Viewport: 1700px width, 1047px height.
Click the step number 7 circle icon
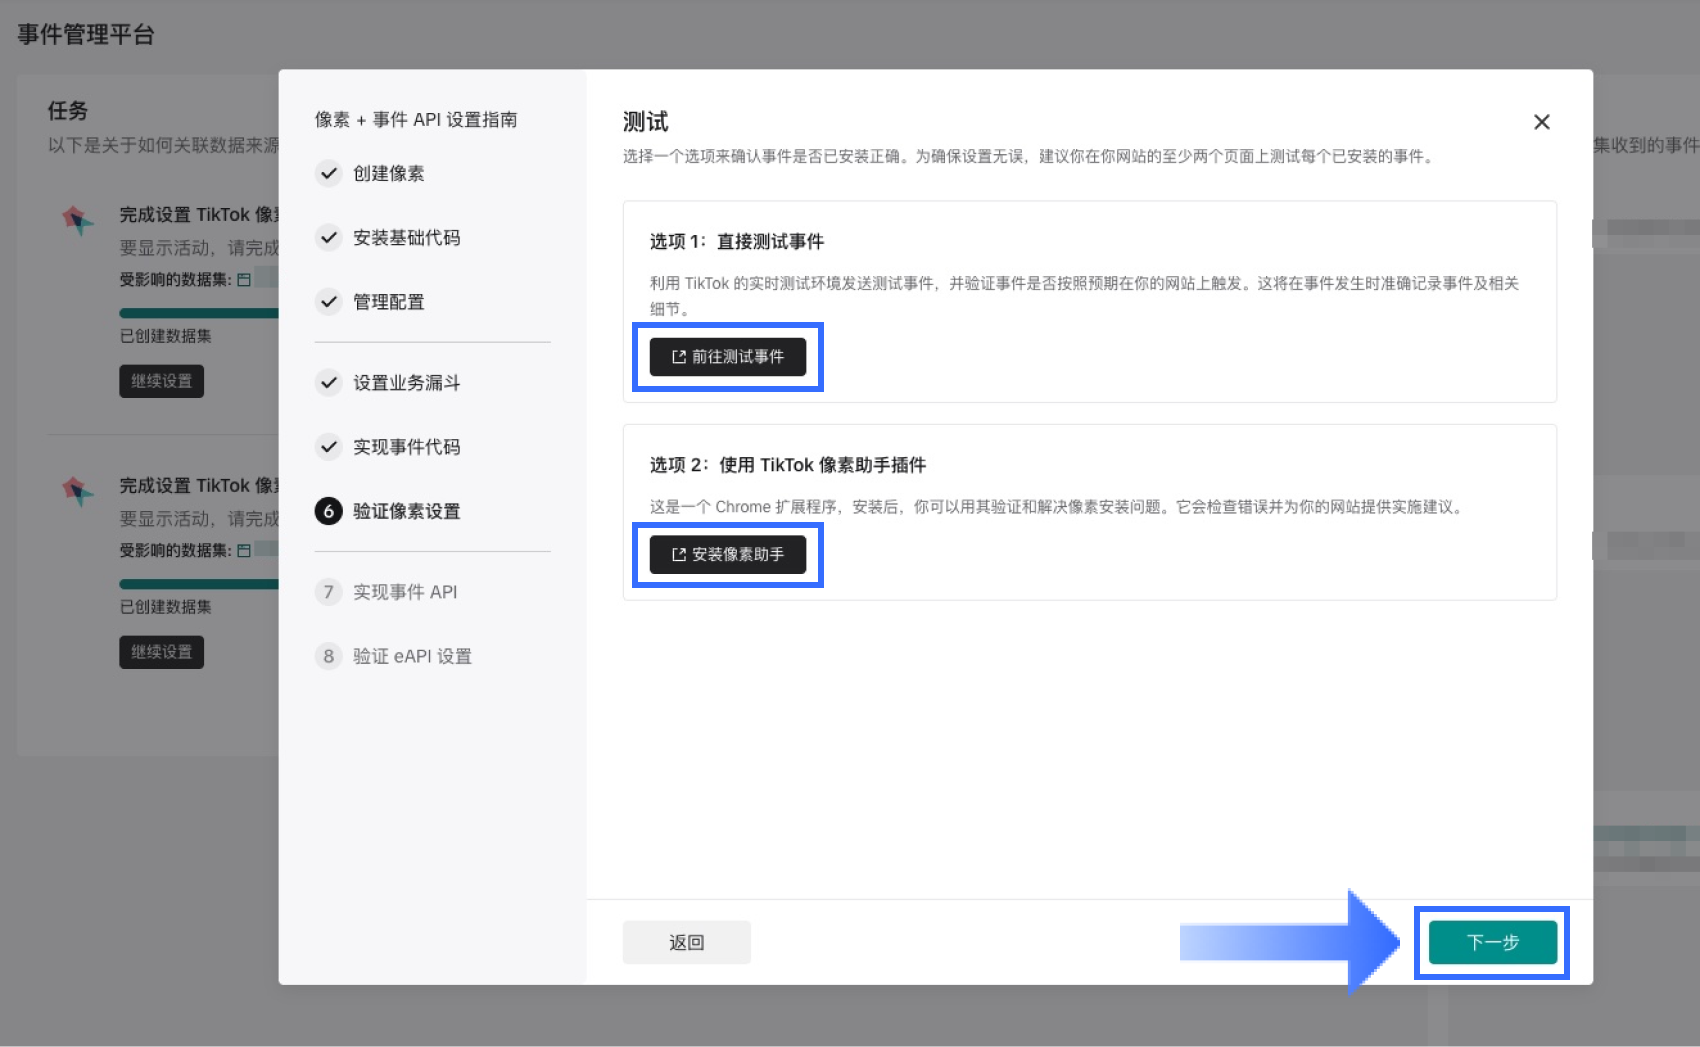pyautogui.click(x=328, y=592)
